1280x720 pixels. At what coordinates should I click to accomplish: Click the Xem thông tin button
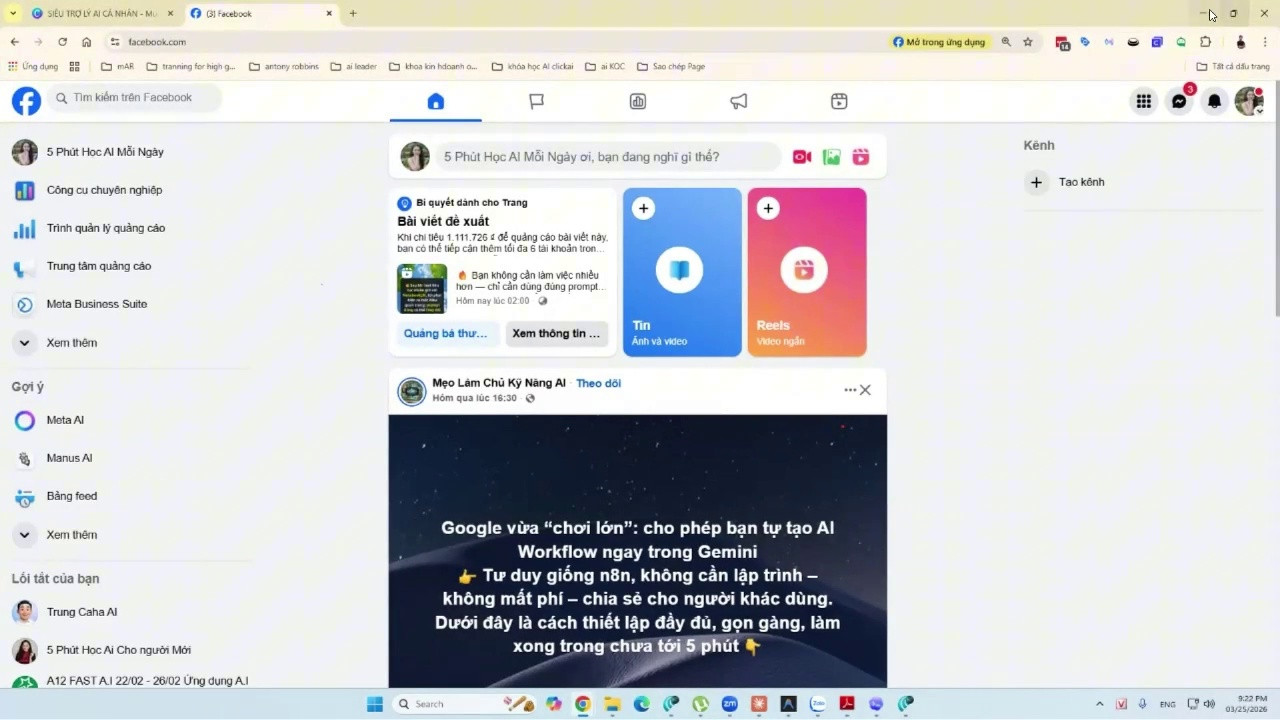pyautogui.click(x=556, y=333)
